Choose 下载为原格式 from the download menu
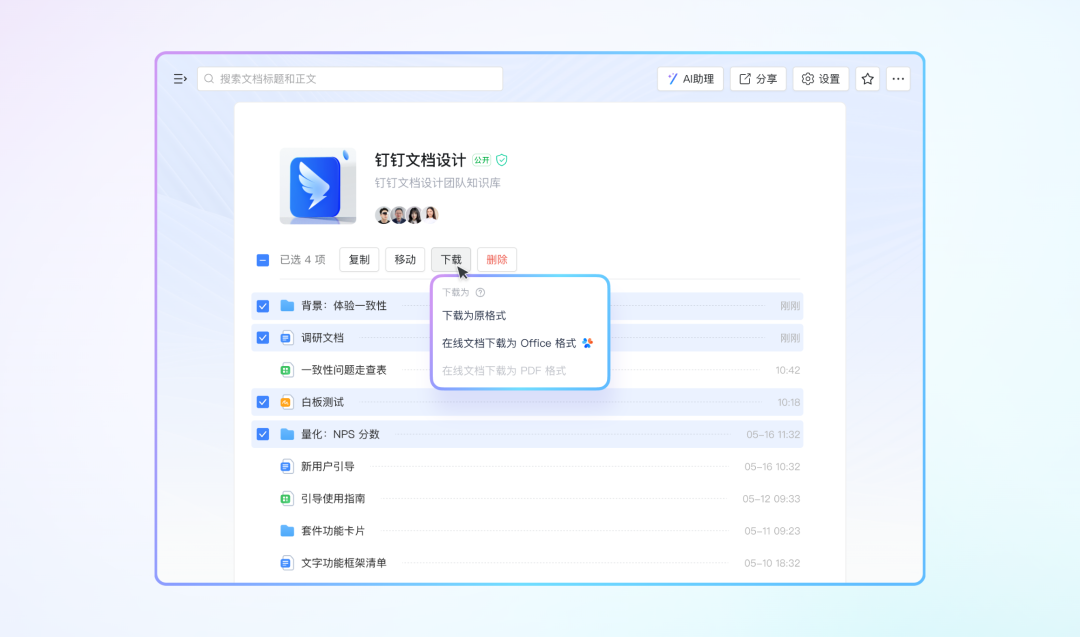Viewport: 1080px width, 637px height. point(474,316)
